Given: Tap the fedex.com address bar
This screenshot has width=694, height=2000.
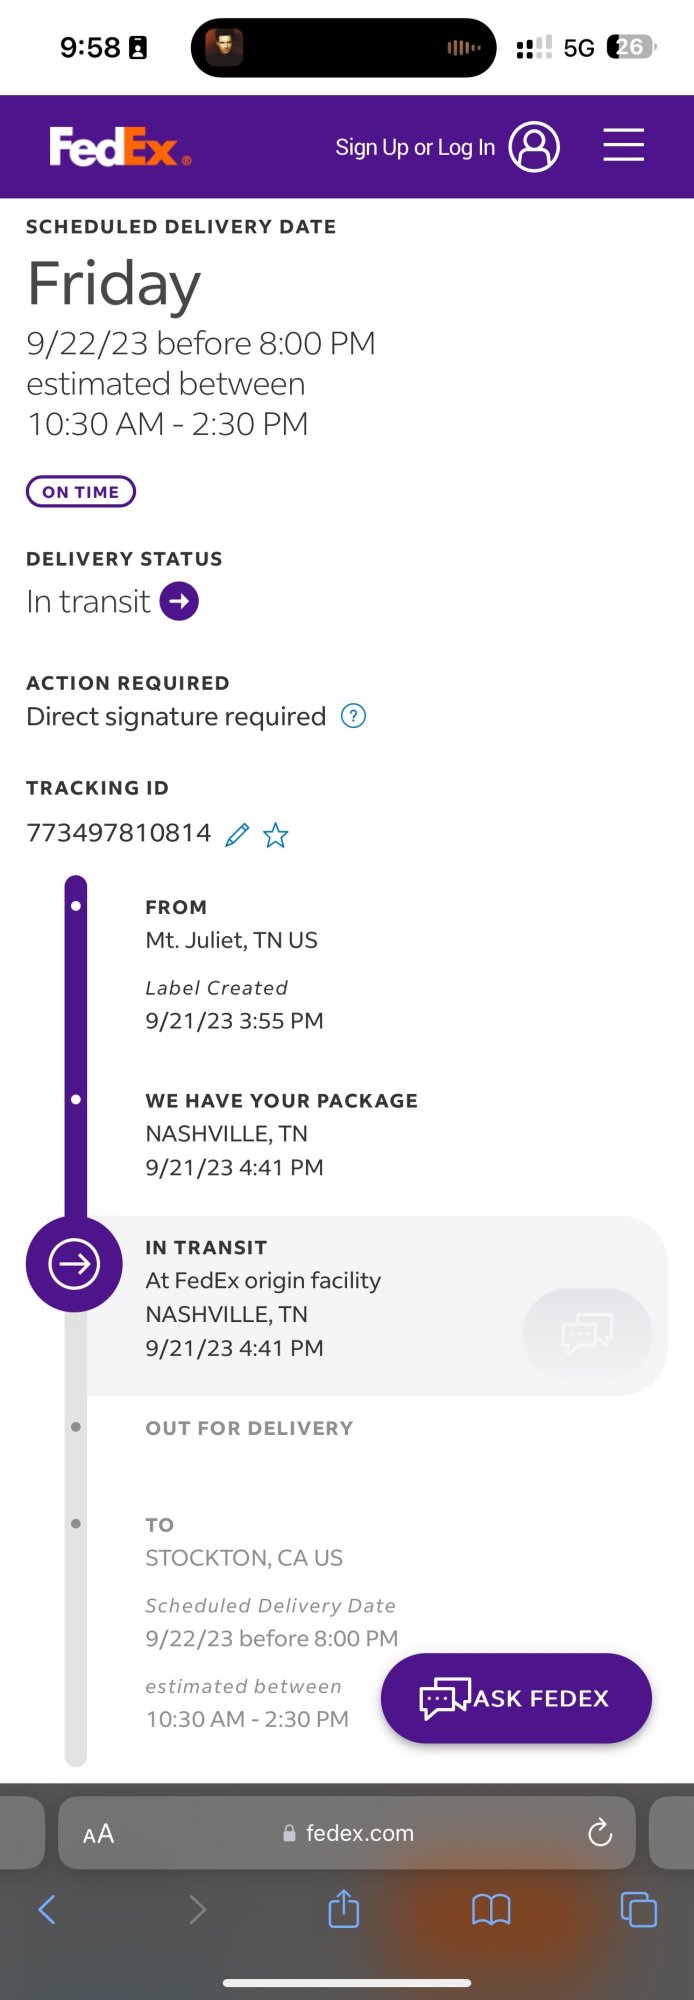Looking at the screenshot, I should click(347, 1833).
